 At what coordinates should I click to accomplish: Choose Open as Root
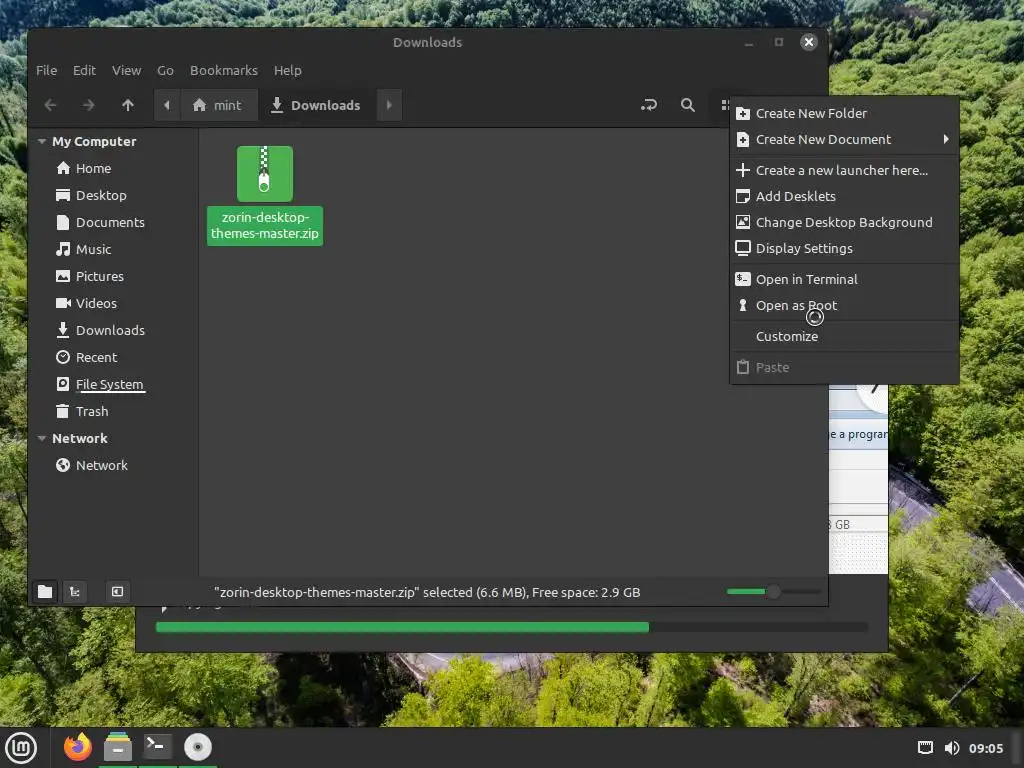point(844,306)
